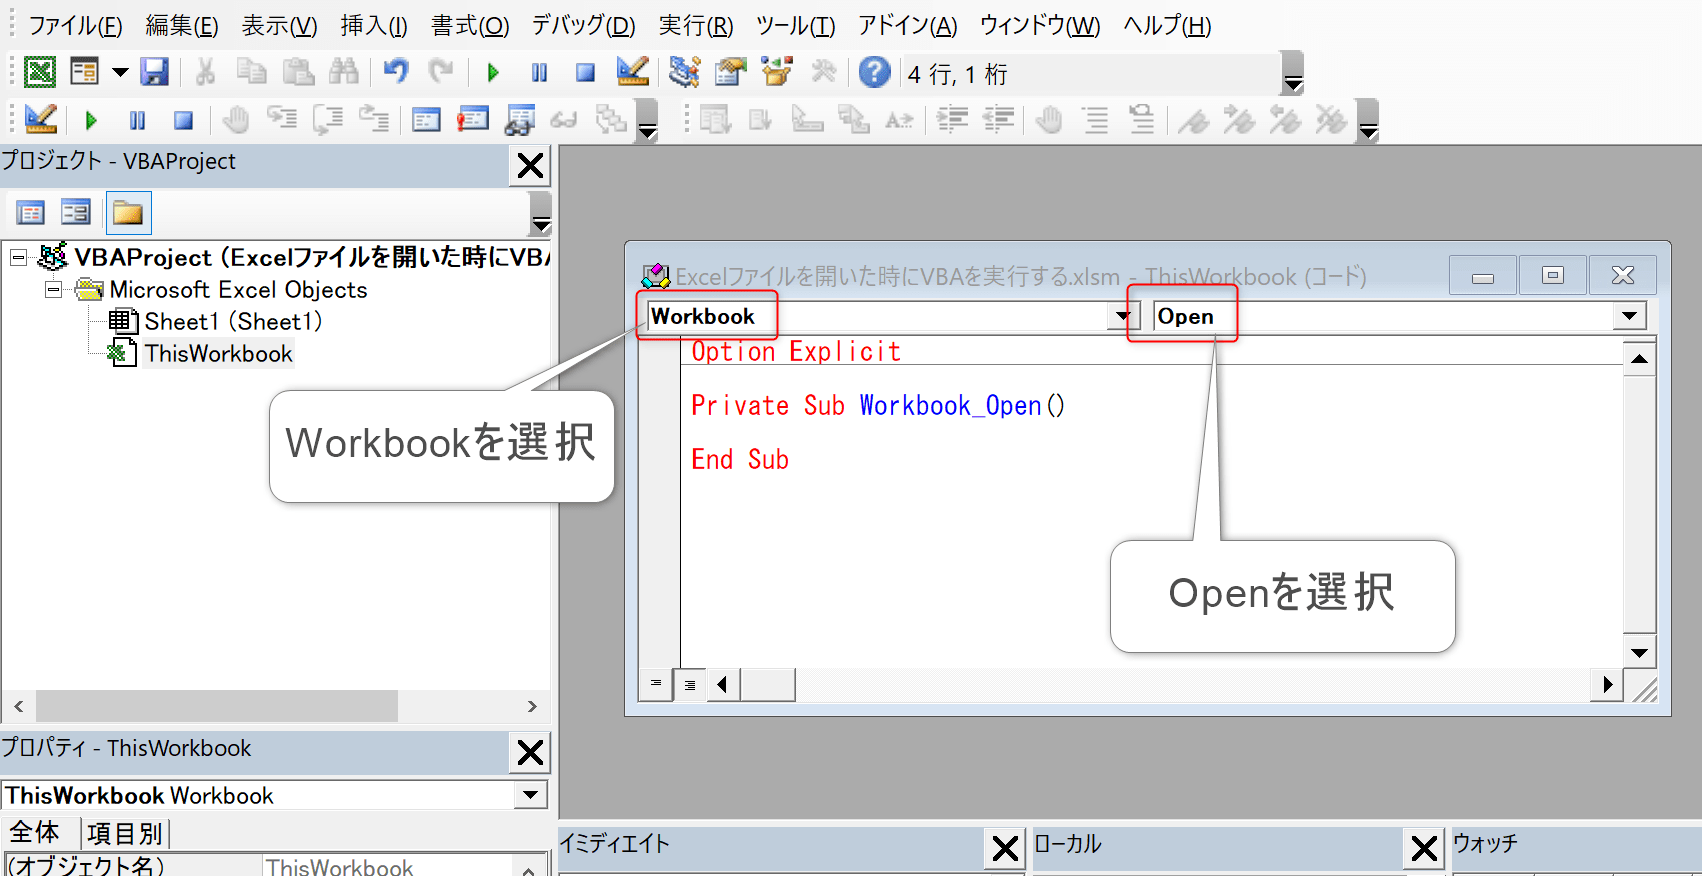Screen dimensions: 1702x876
Task: Run the macro with the green play icon
Action: [493, 72]
